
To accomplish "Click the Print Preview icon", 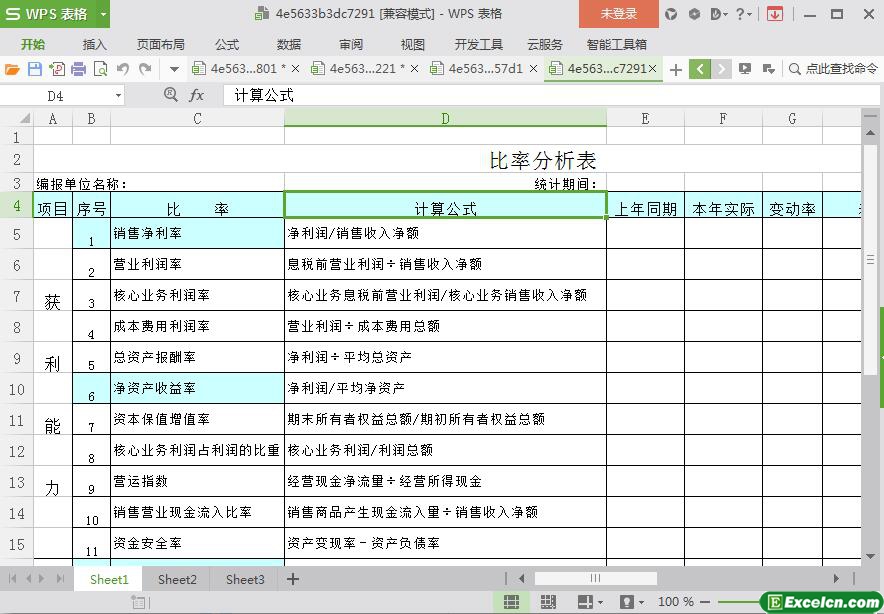I will coord(100,69).
